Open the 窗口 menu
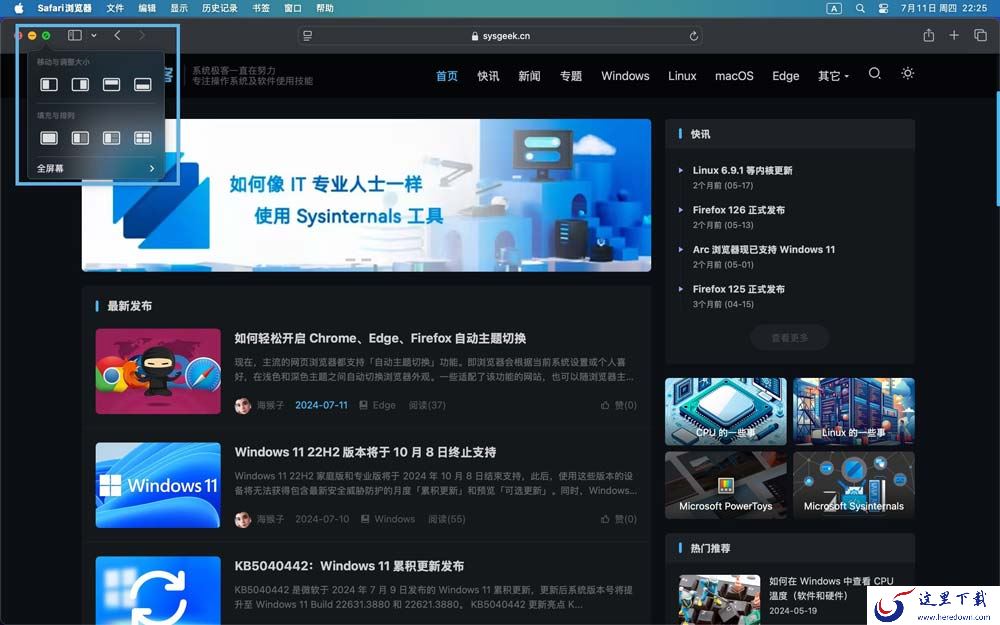The height and width of the screenshot is (625, 1000). [x=293, y=8]
